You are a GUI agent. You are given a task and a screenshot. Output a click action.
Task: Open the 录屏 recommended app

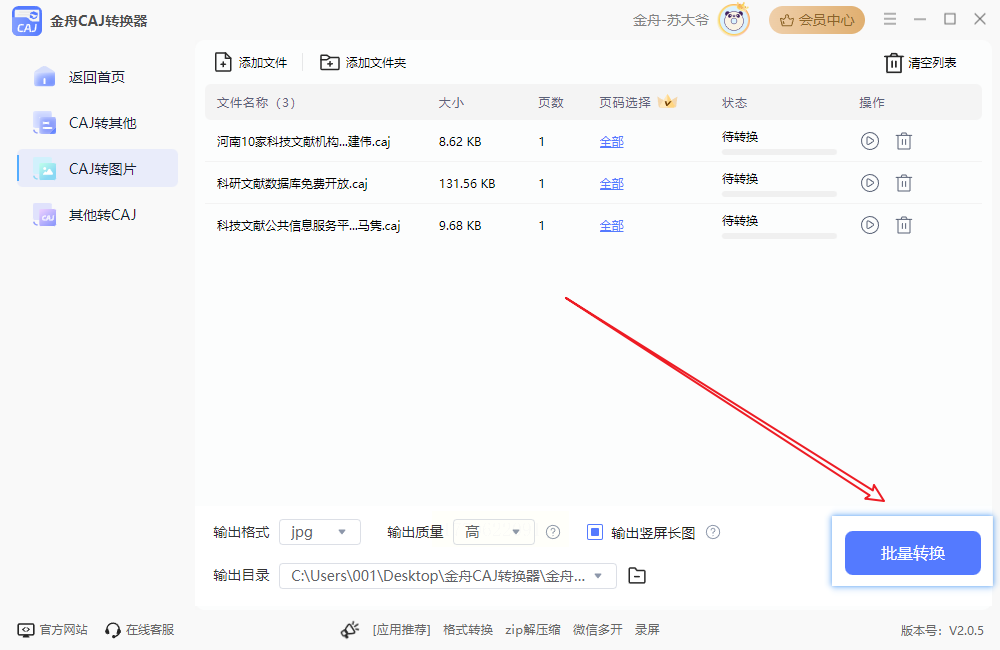[647, 630]
